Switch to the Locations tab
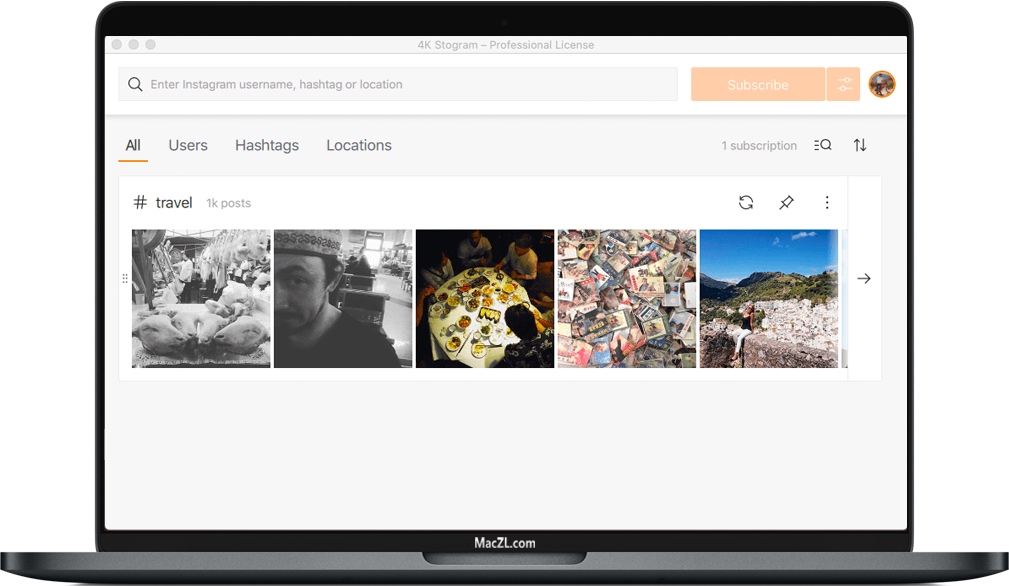Screen dimensions: 1009x586 pyautogui.click(x=359, y=145)
